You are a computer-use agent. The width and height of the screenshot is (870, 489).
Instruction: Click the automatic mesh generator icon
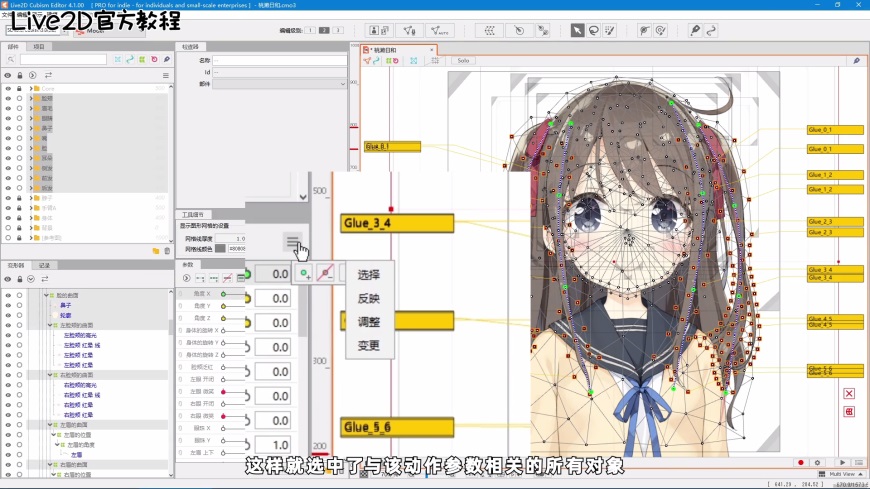pyautogui.click(x=439, y=31)
